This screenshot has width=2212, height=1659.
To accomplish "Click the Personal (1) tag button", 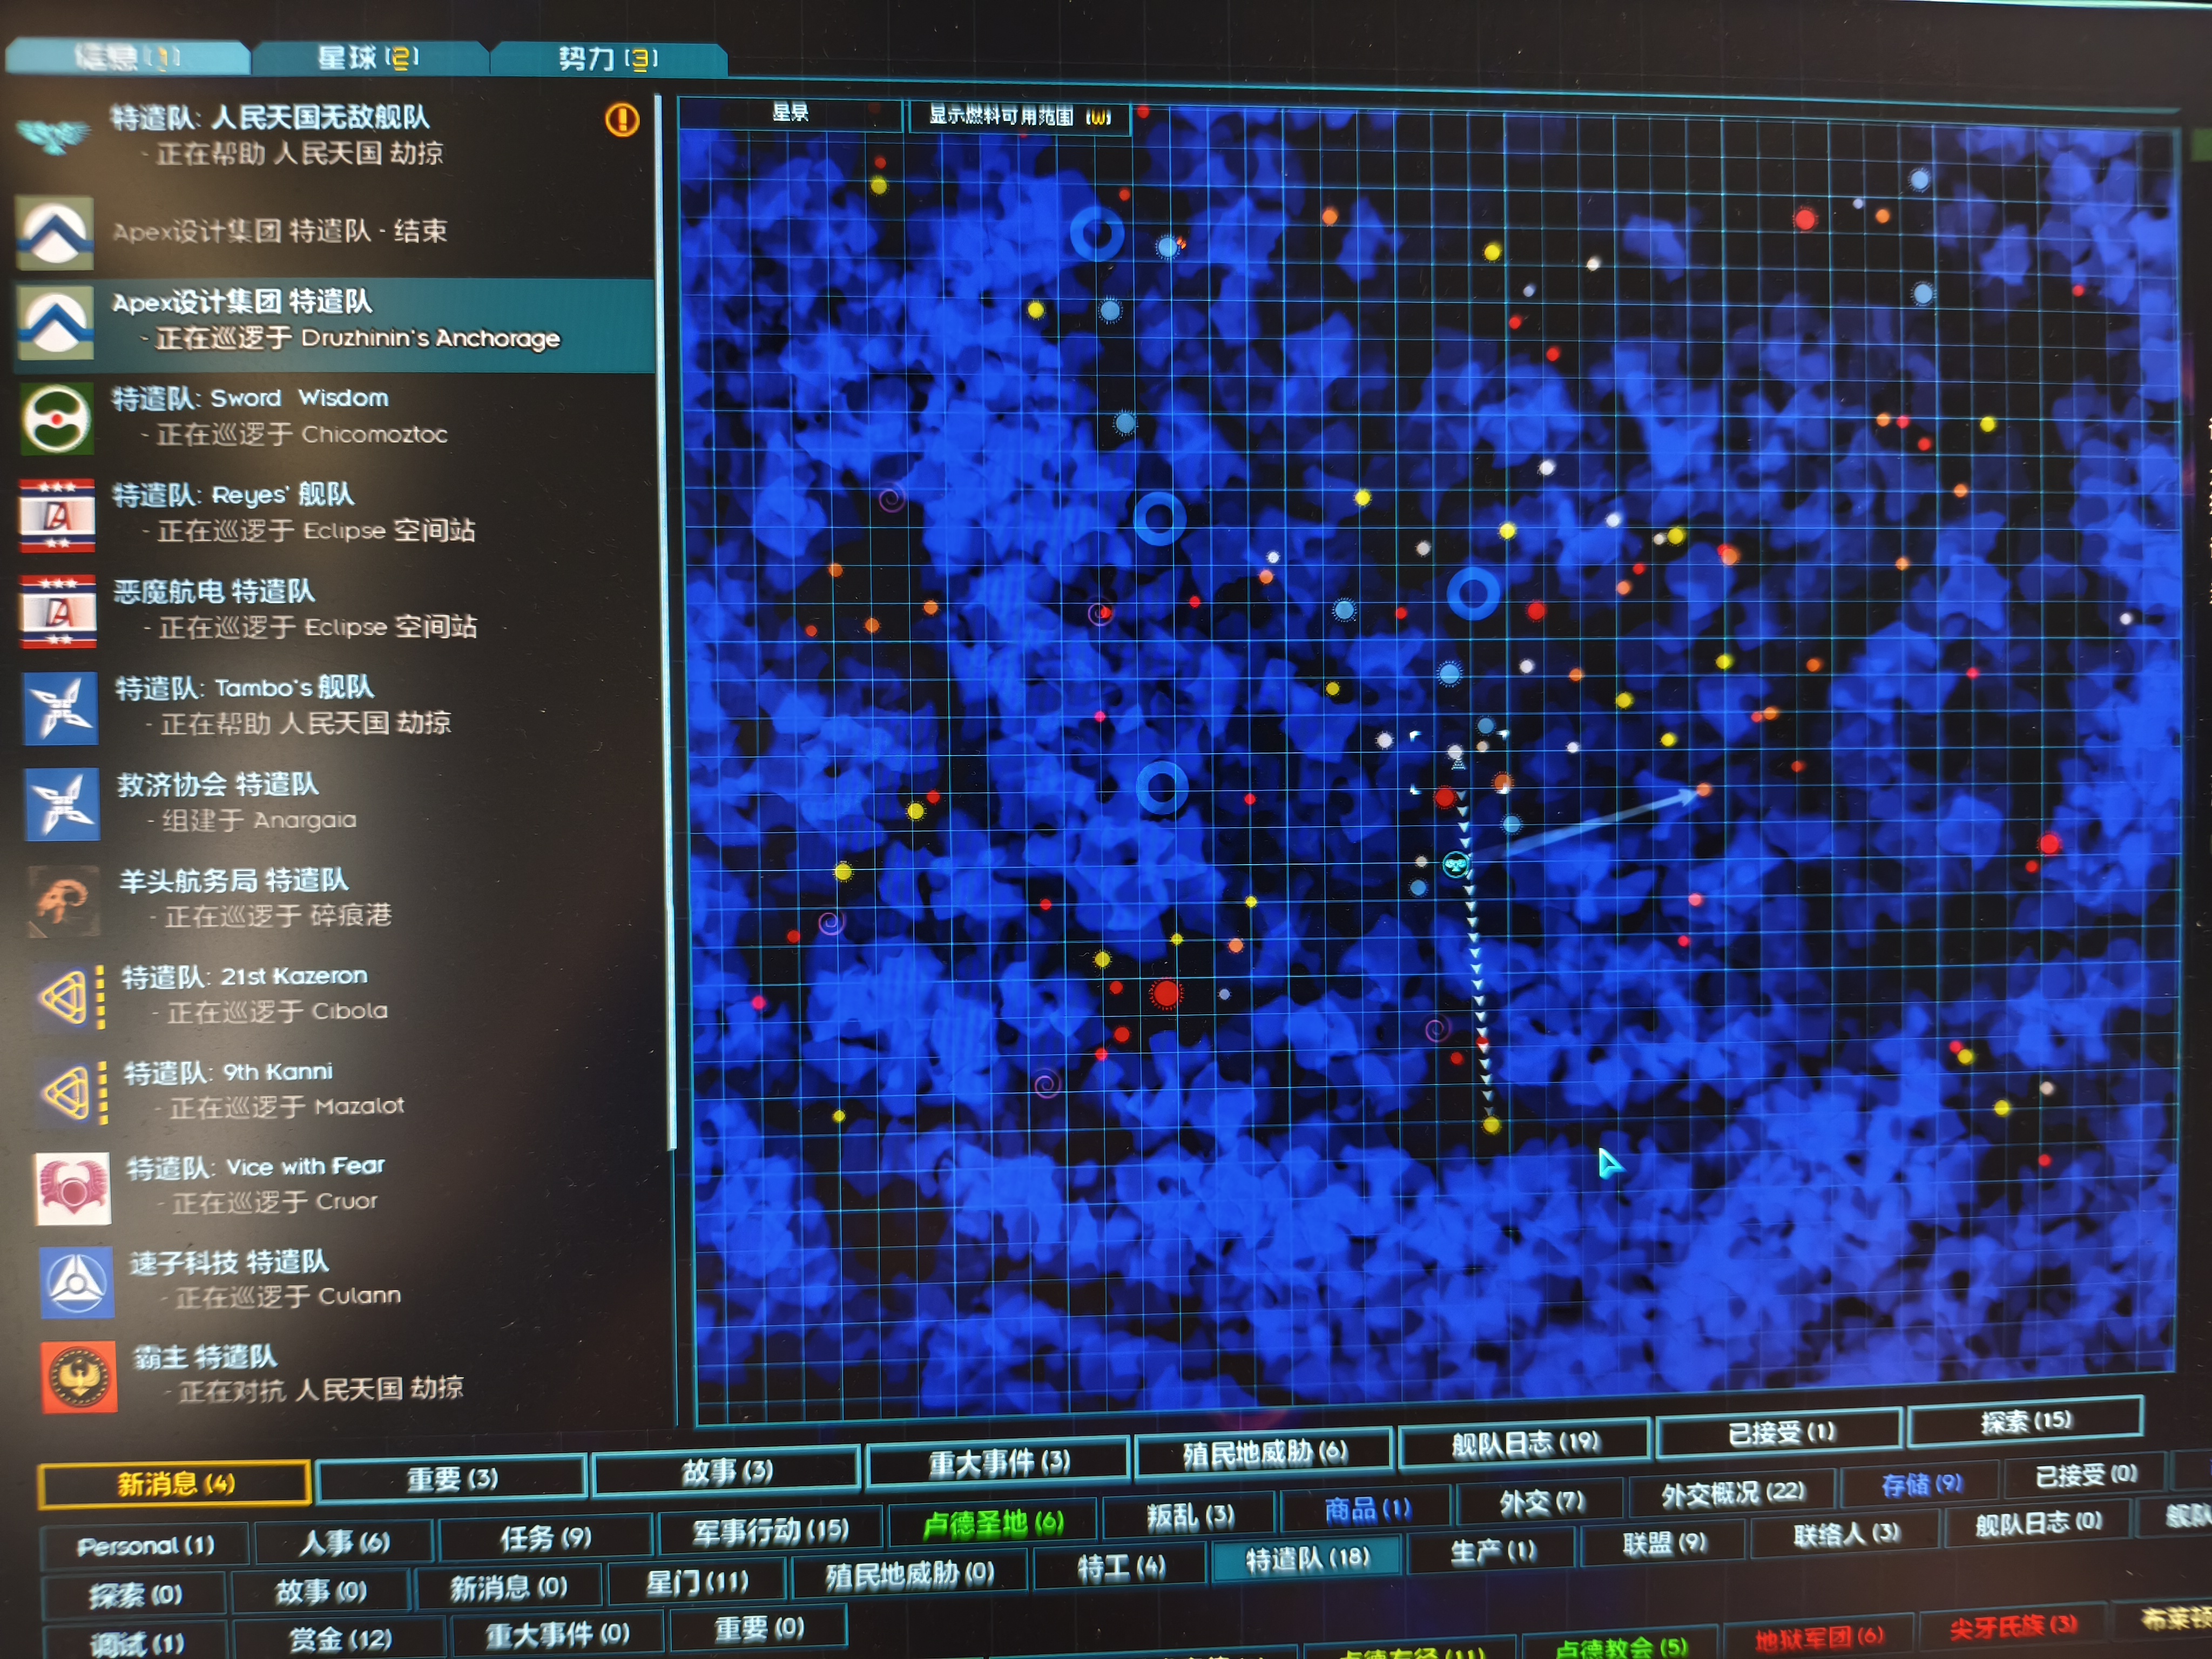I will [146, 1546].
